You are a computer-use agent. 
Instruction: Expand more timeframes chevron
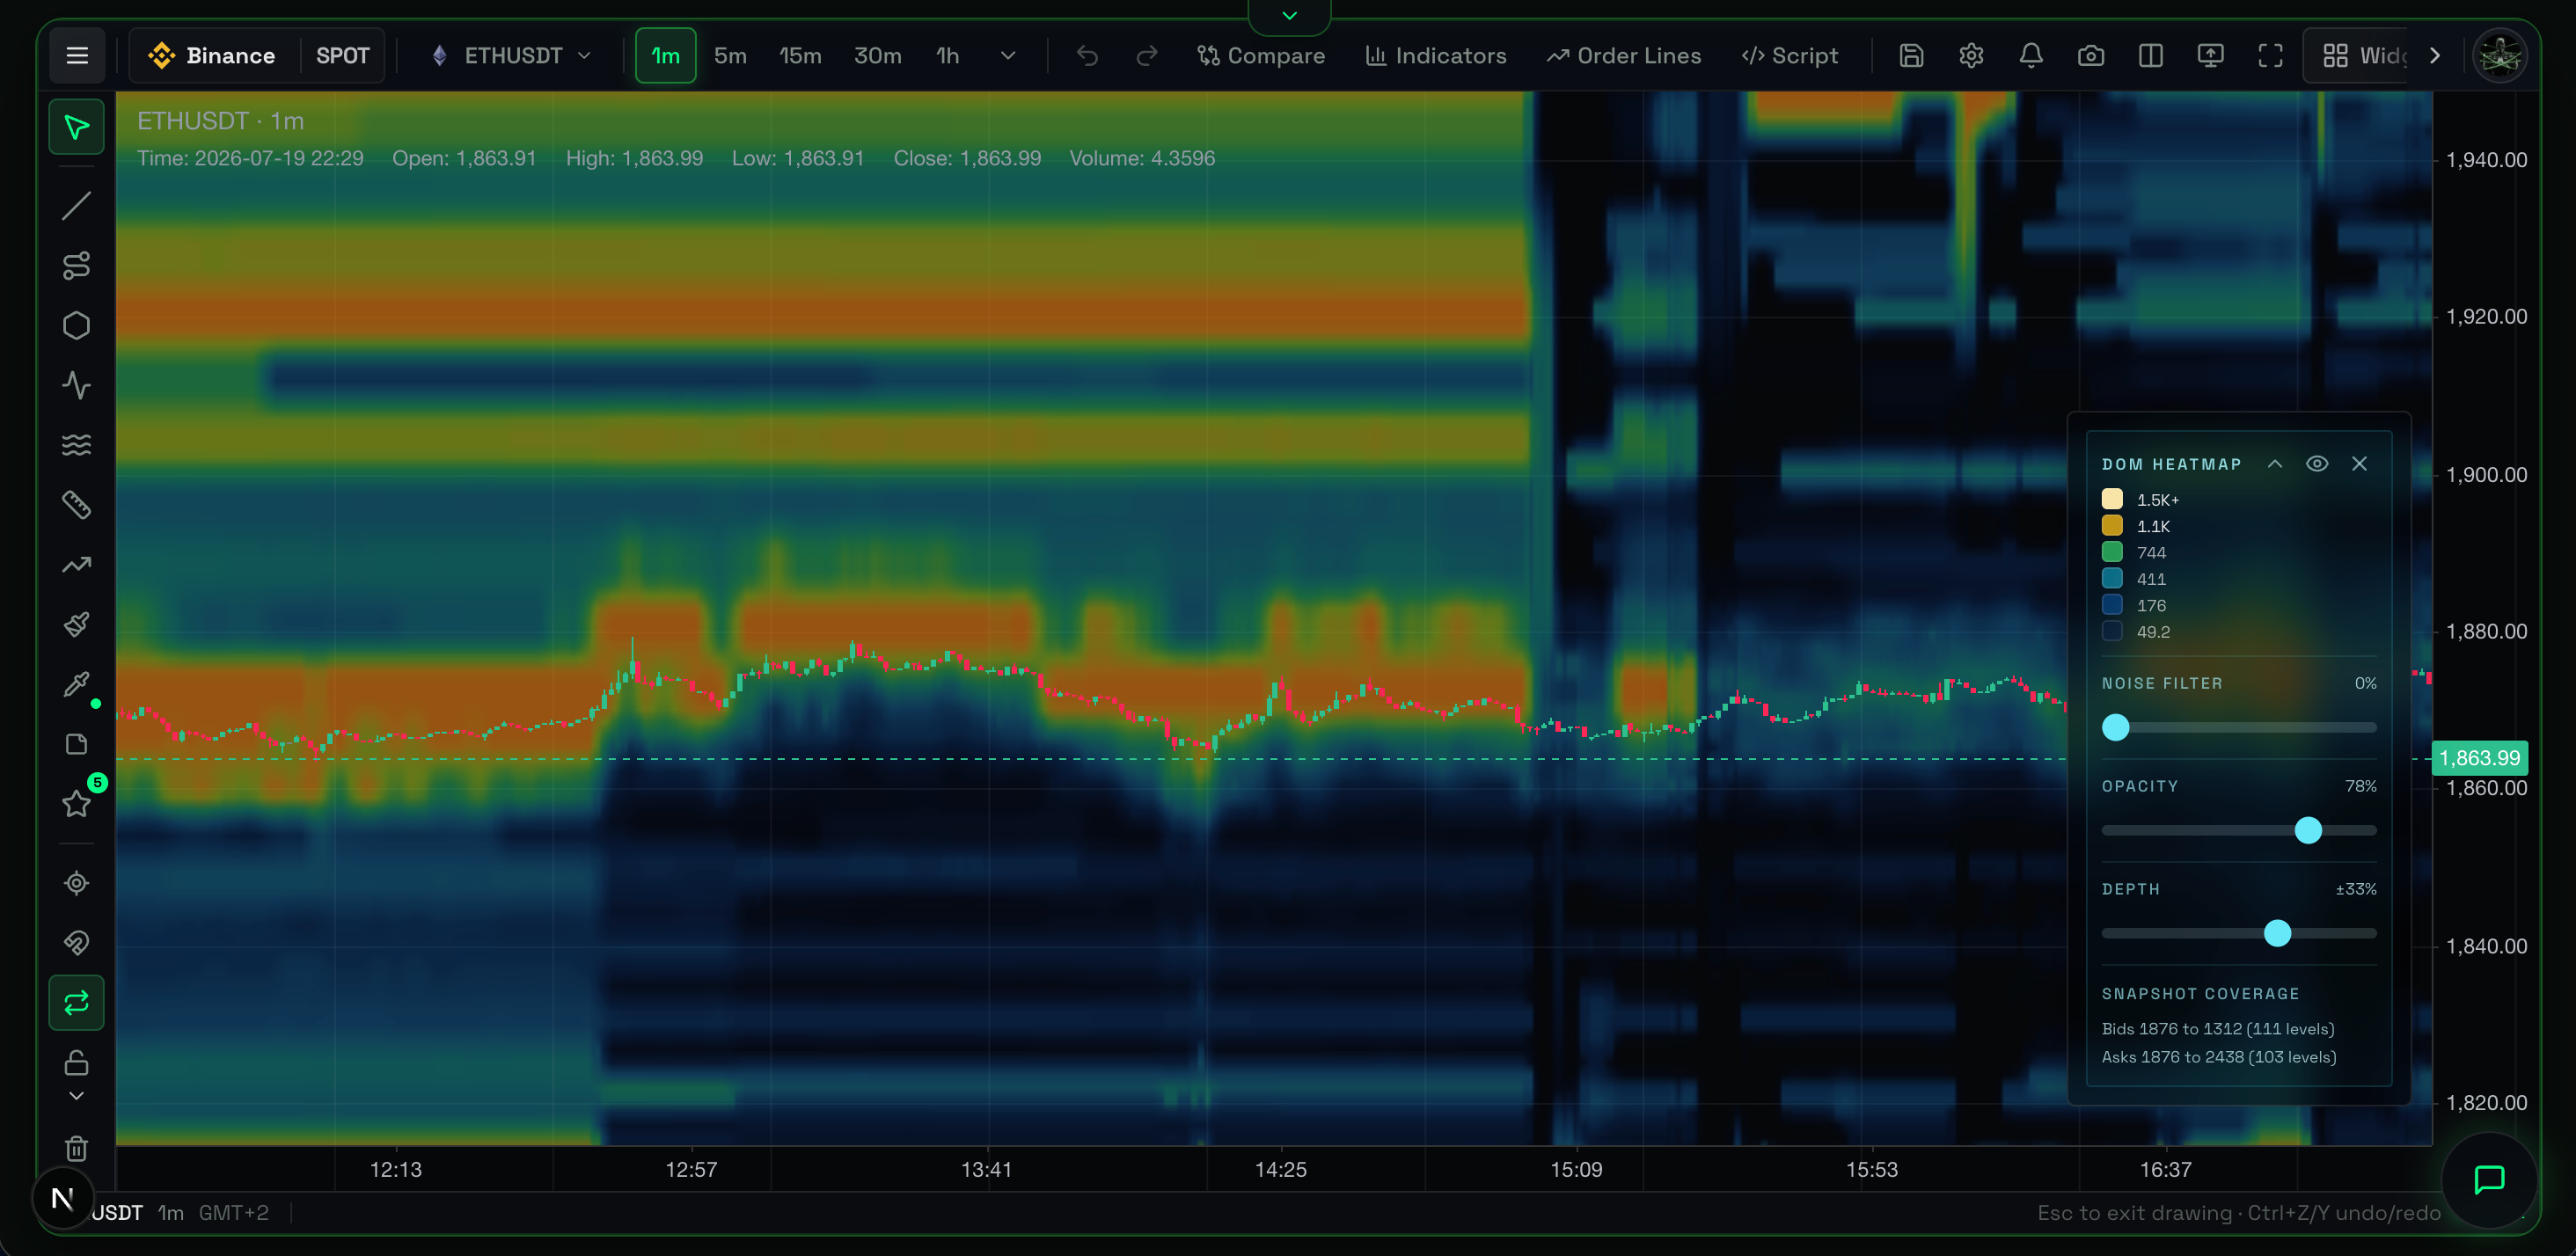pyautogui.click(x=1008, y=56)
